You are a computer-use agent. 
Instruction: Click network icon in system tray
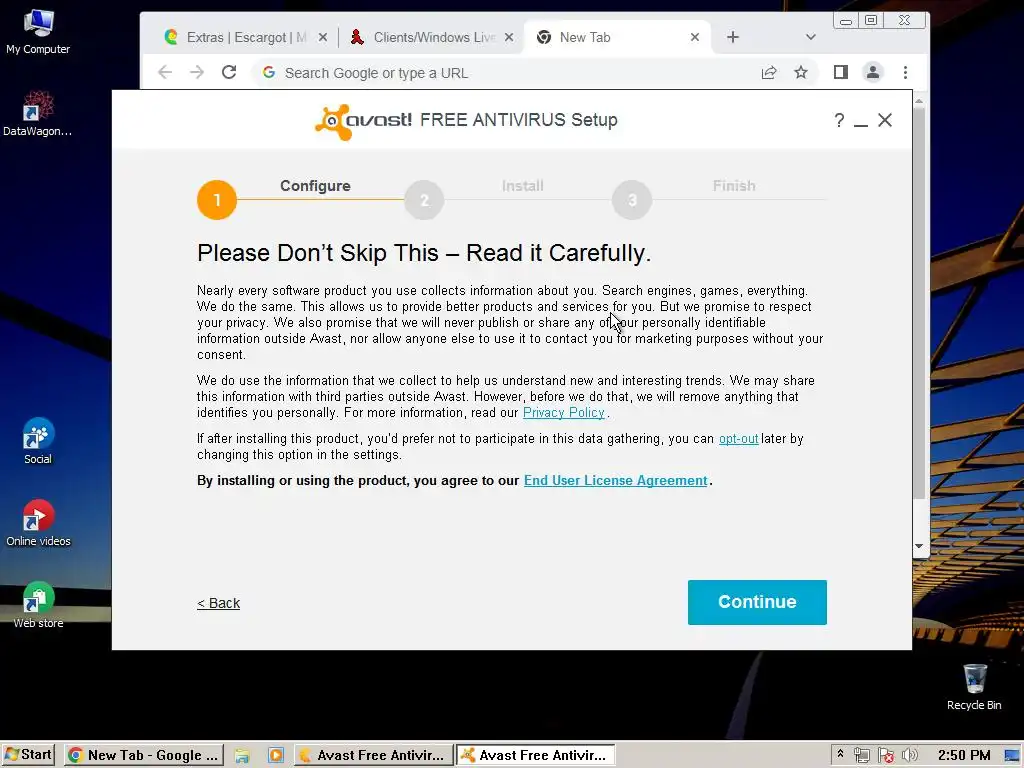pyautogui.click(x=862, y=756)
